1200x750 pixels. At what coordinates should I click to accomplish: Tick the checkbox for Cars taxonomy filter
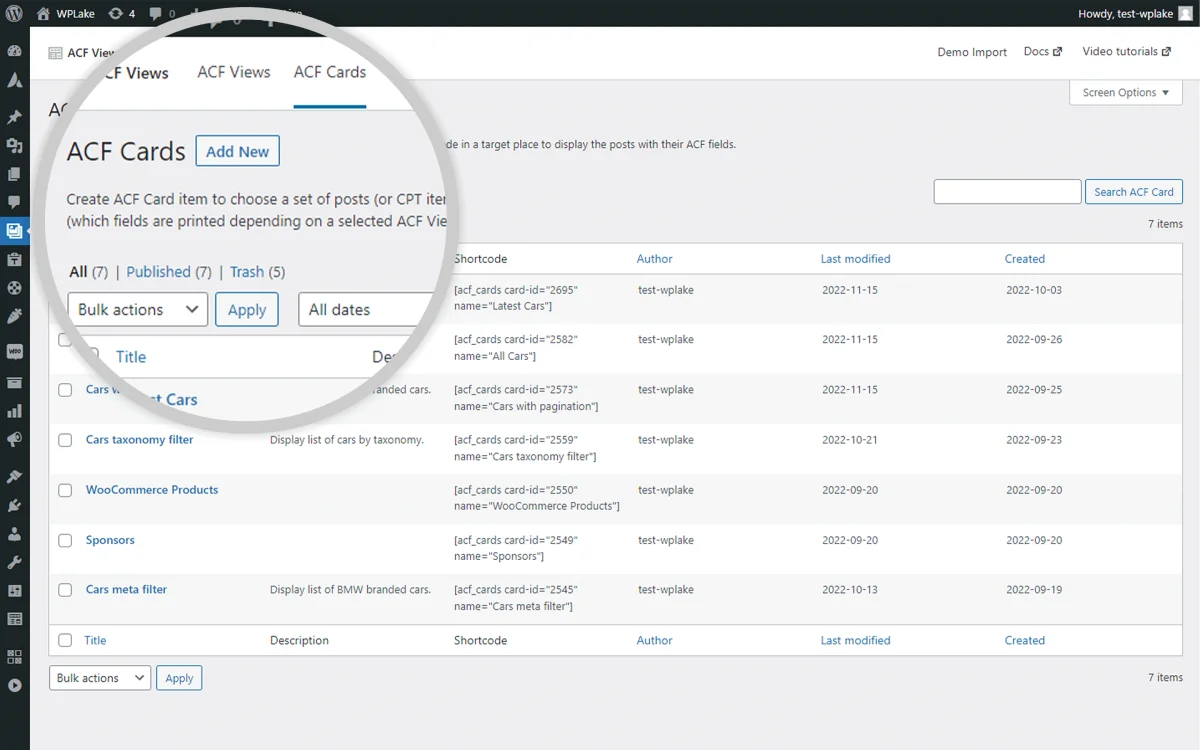(x=65, y=440)
